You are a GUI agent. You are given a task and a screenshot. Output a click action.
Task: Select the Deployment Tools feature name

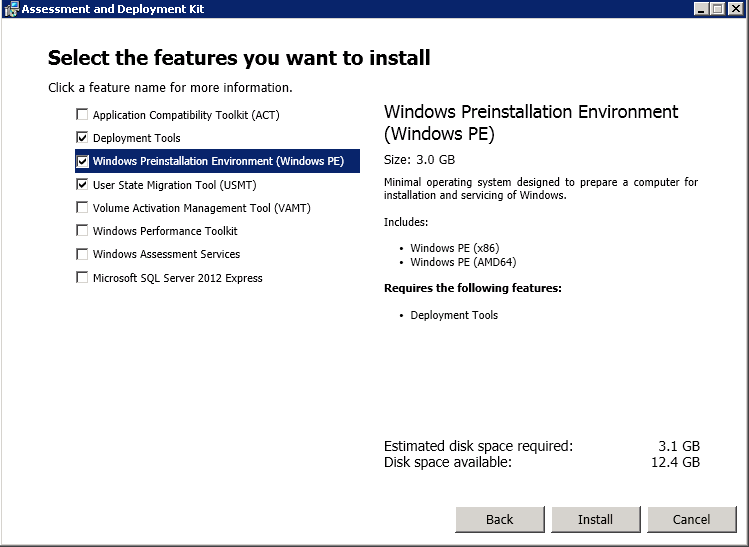[x=137, y=138]
